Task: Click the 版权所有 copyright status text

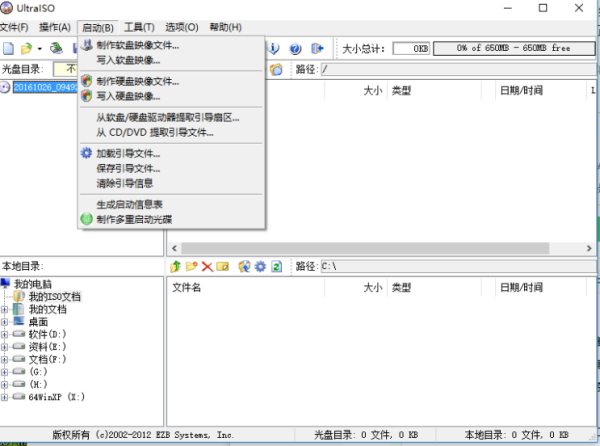Action: 142,435
